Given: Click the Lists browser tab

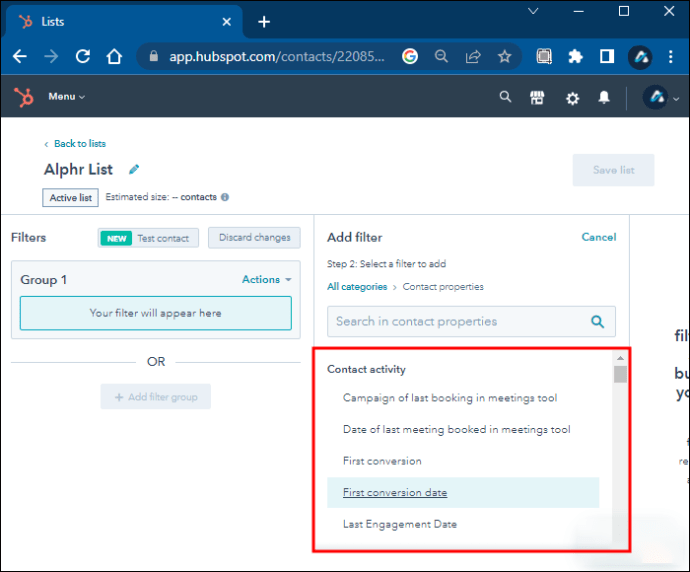Looking at the screenshot, I should click(124, 22).
